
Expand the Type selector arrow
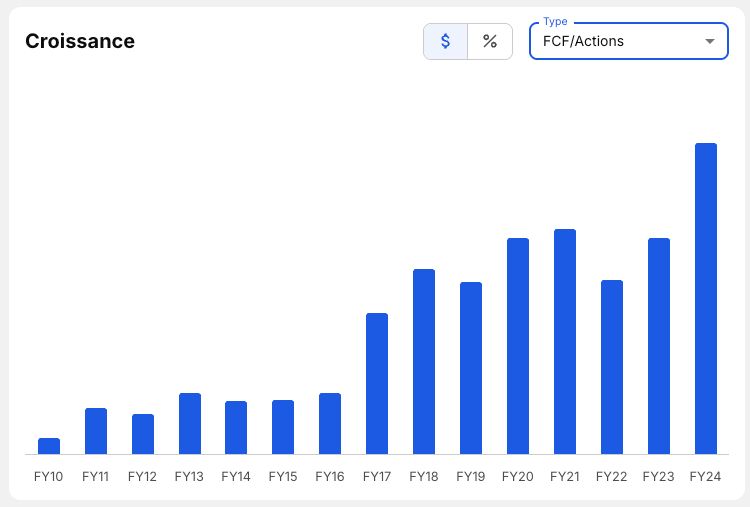tap(710, 42)
